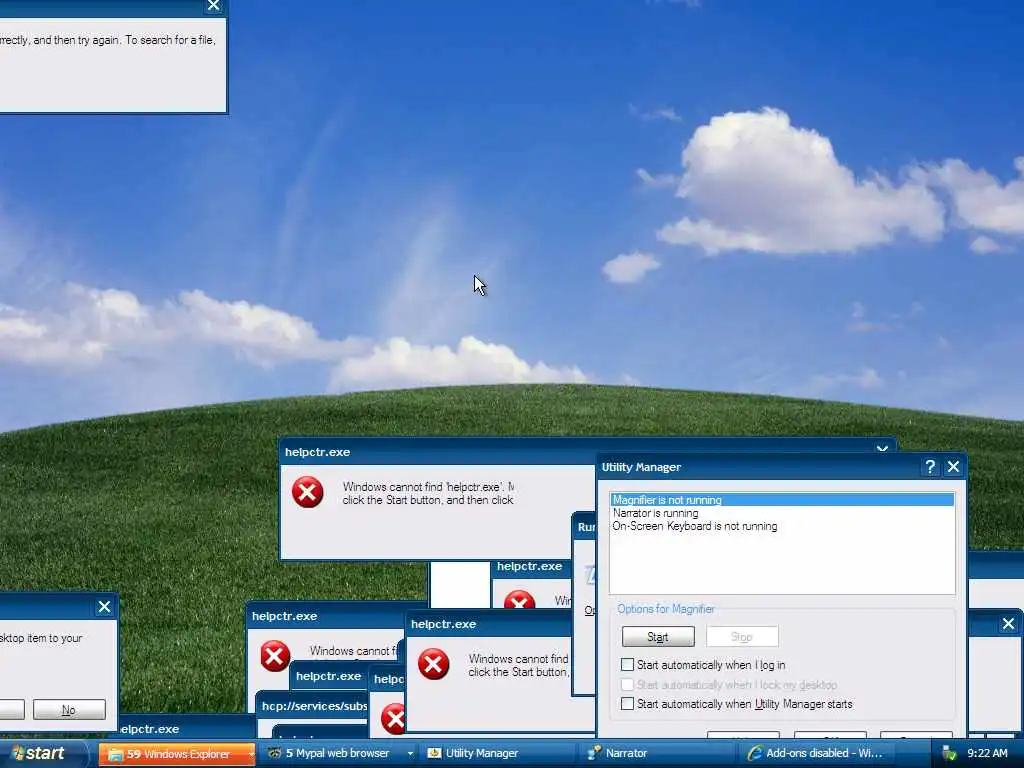1024x768 pixels.
Task: Expand the Windows Explorer group dropdown arrow
Action: (251, 754)
